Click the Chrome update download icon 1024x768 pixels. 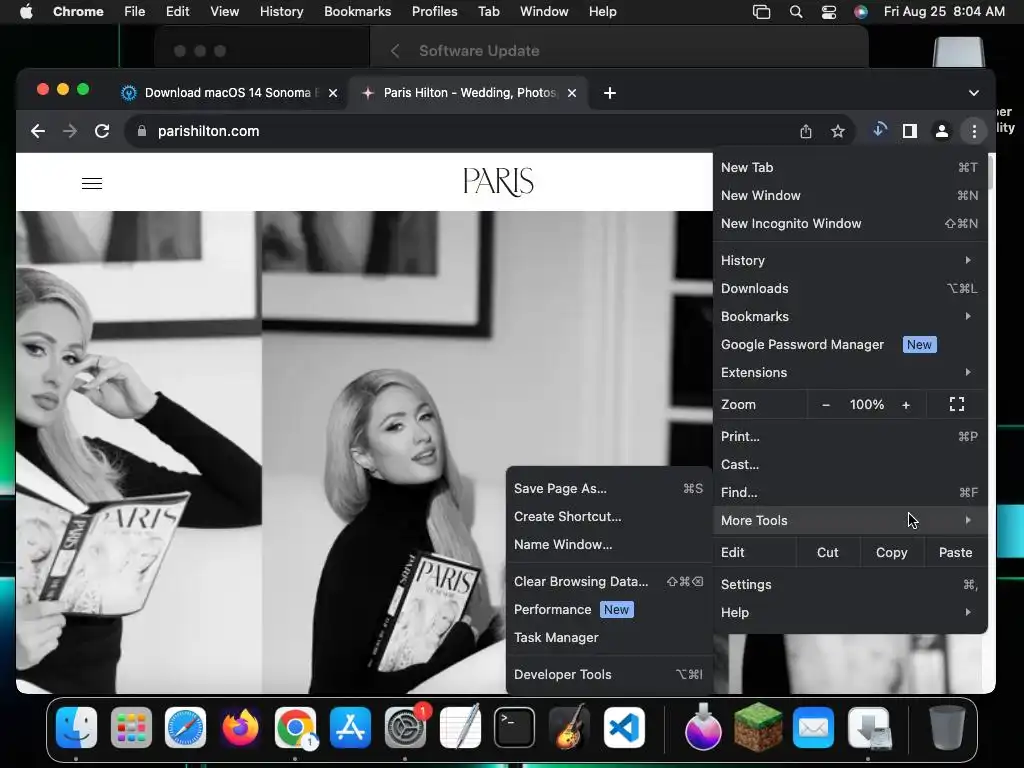(x=879, y=131)
